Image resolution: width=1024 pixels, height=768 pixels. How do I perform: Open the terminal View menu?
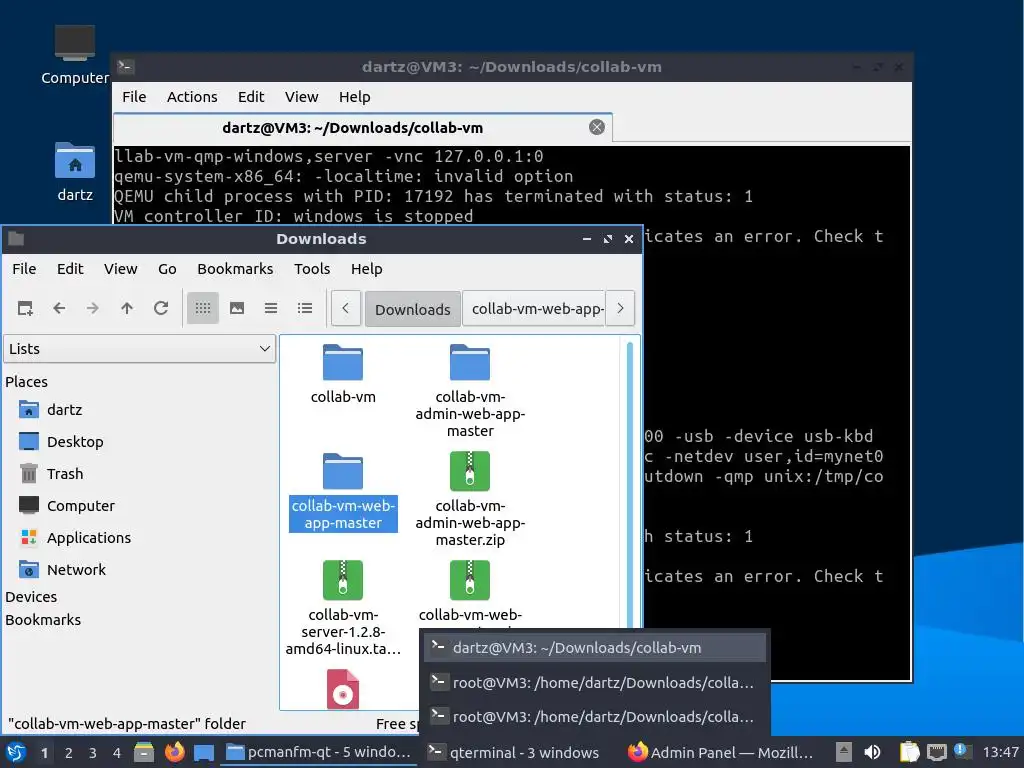coord(302,97)
